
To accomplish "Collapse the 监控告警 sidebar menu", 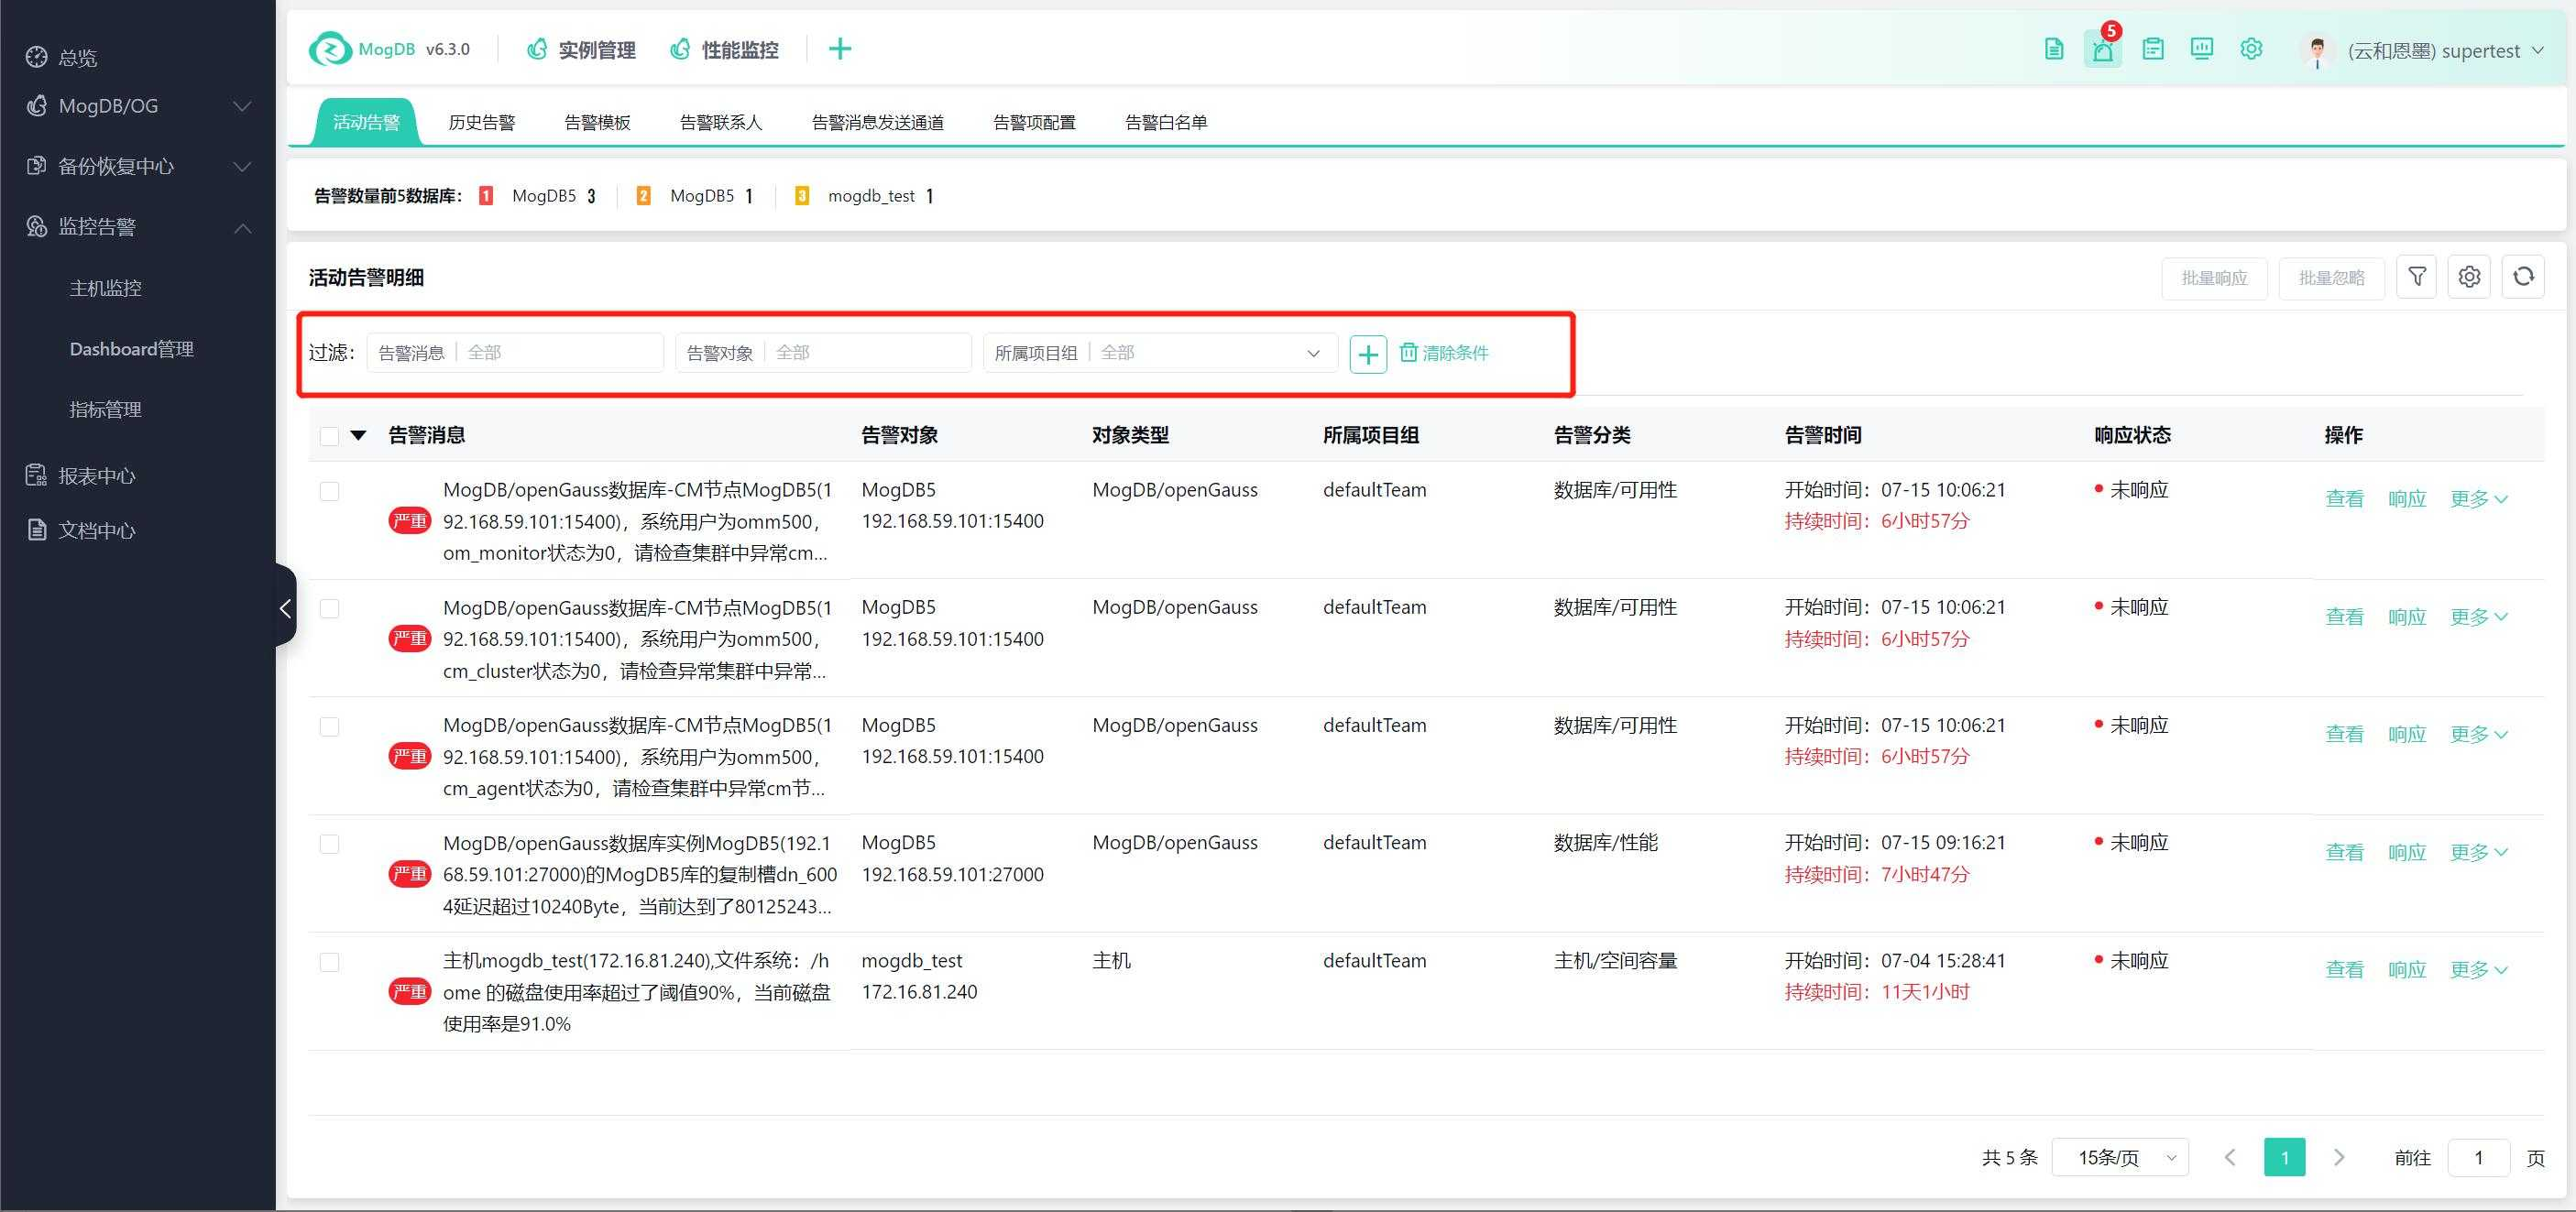I will pos(242,228).
